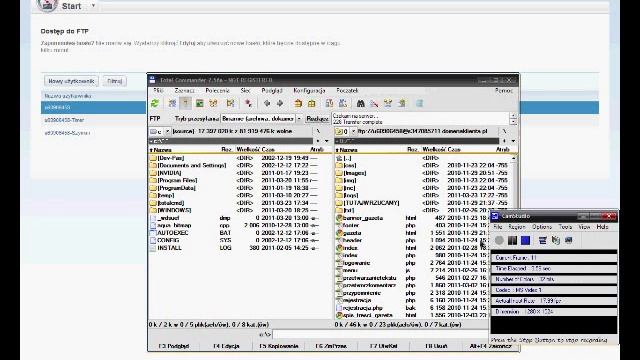
Task: Click the Nowy użytkownik button
Action: coord(71,81)
